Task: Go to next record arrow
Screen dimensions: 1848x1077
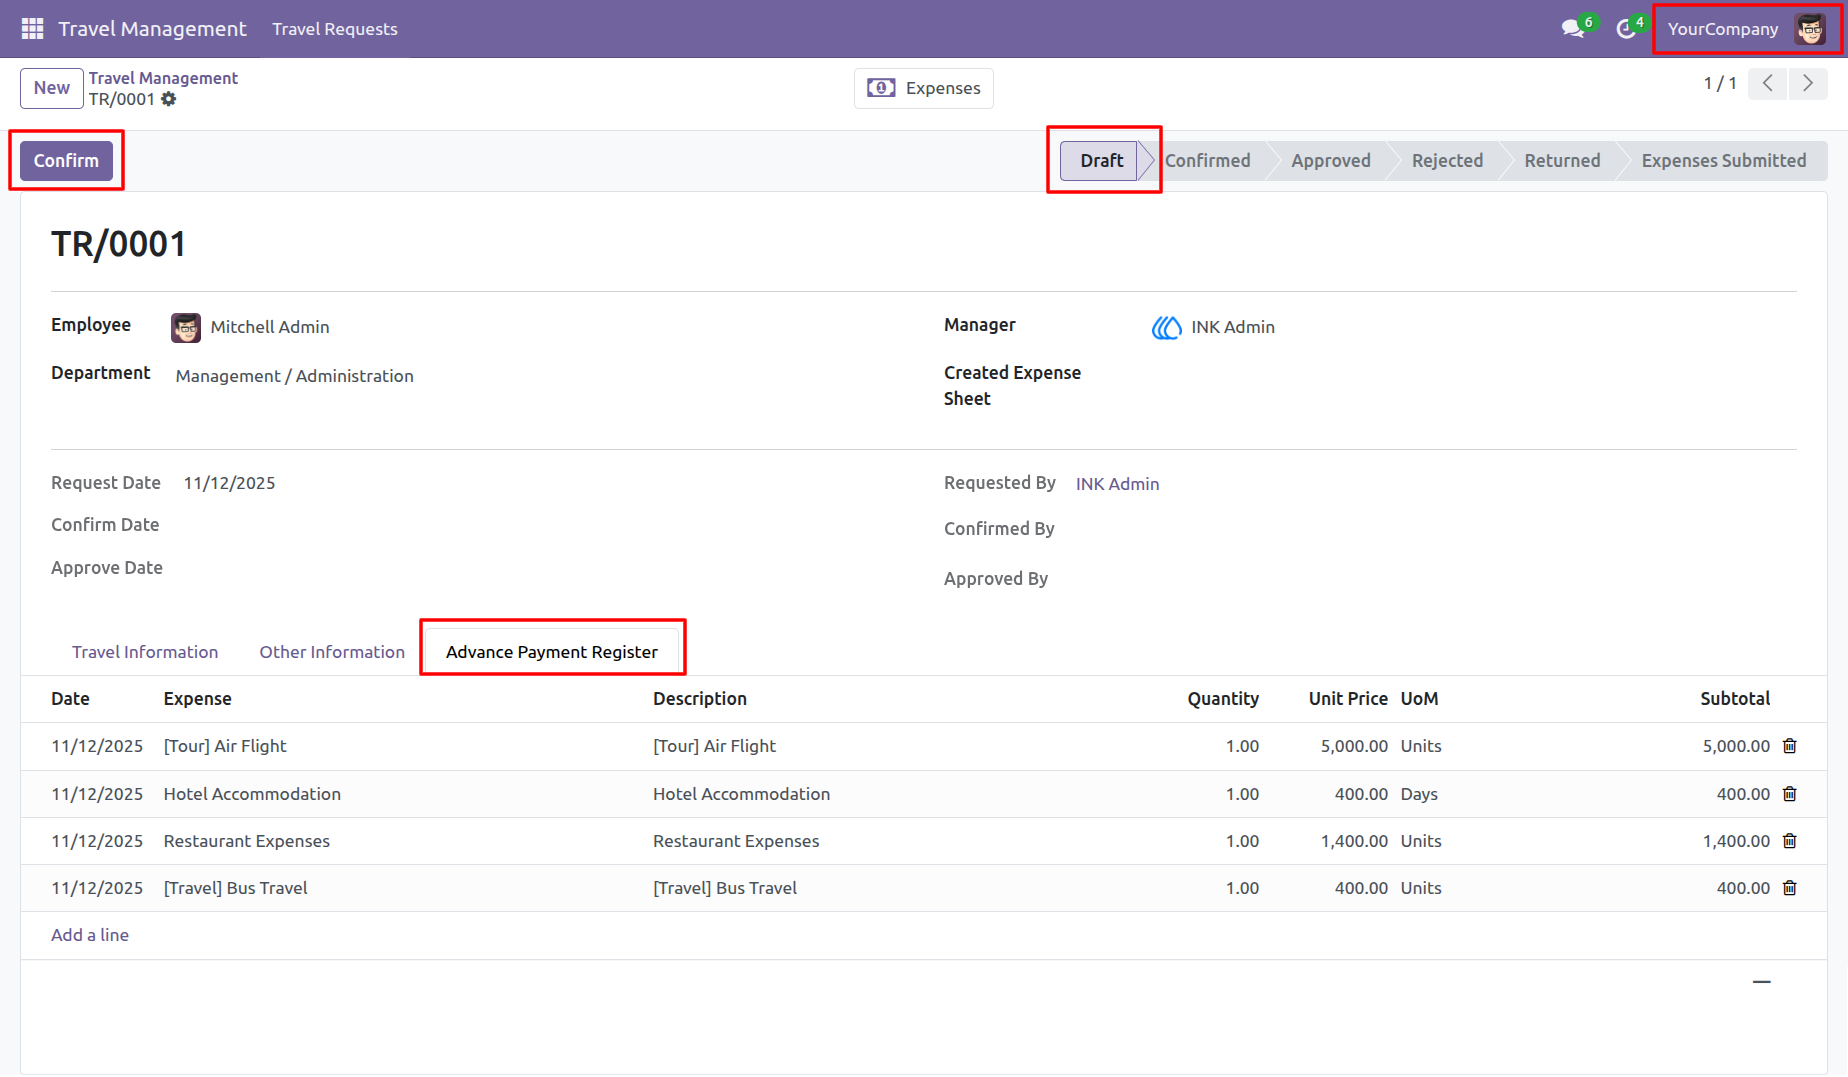Action: [1808, 84]
